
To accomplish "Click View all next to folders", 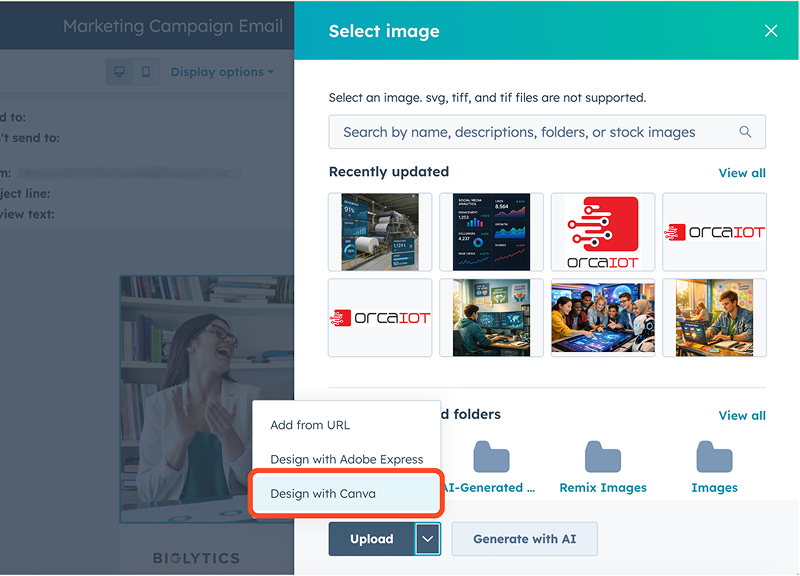I will pos(742,415).
